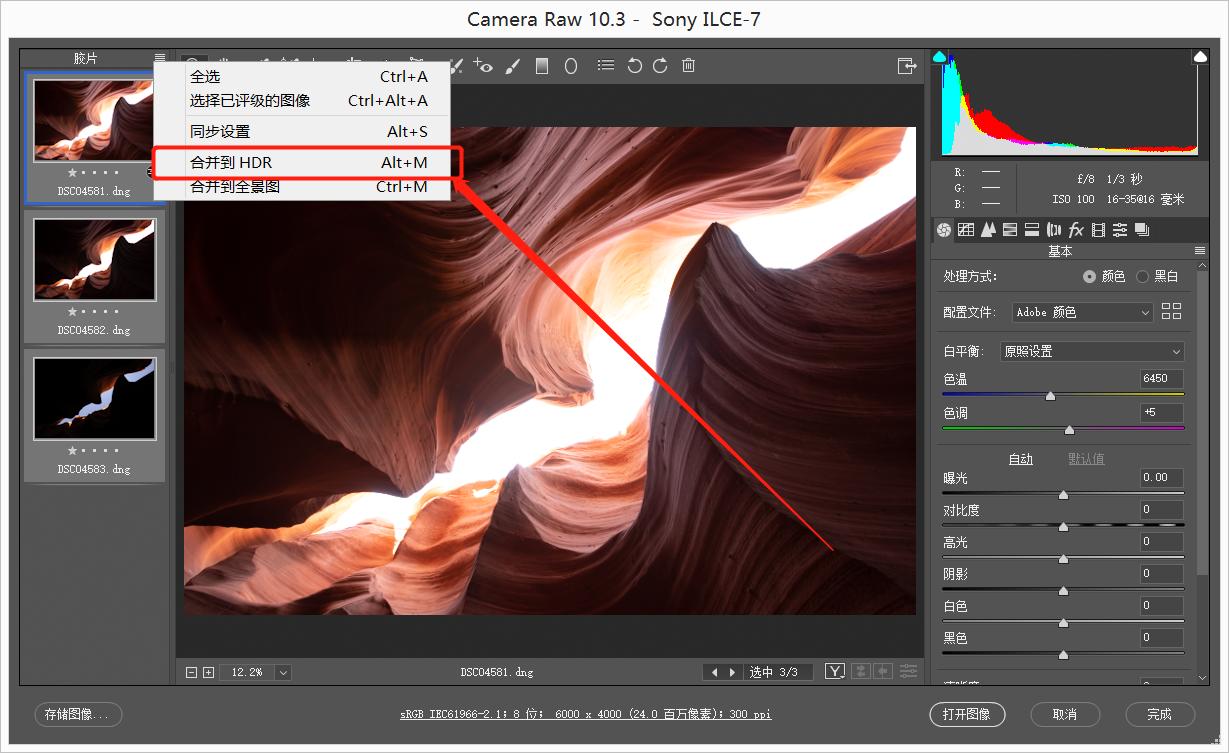The width and height of the screenshot is (1229, 753).
Task: Open the white balance dropdown
Action: (x=1092, y=351)
